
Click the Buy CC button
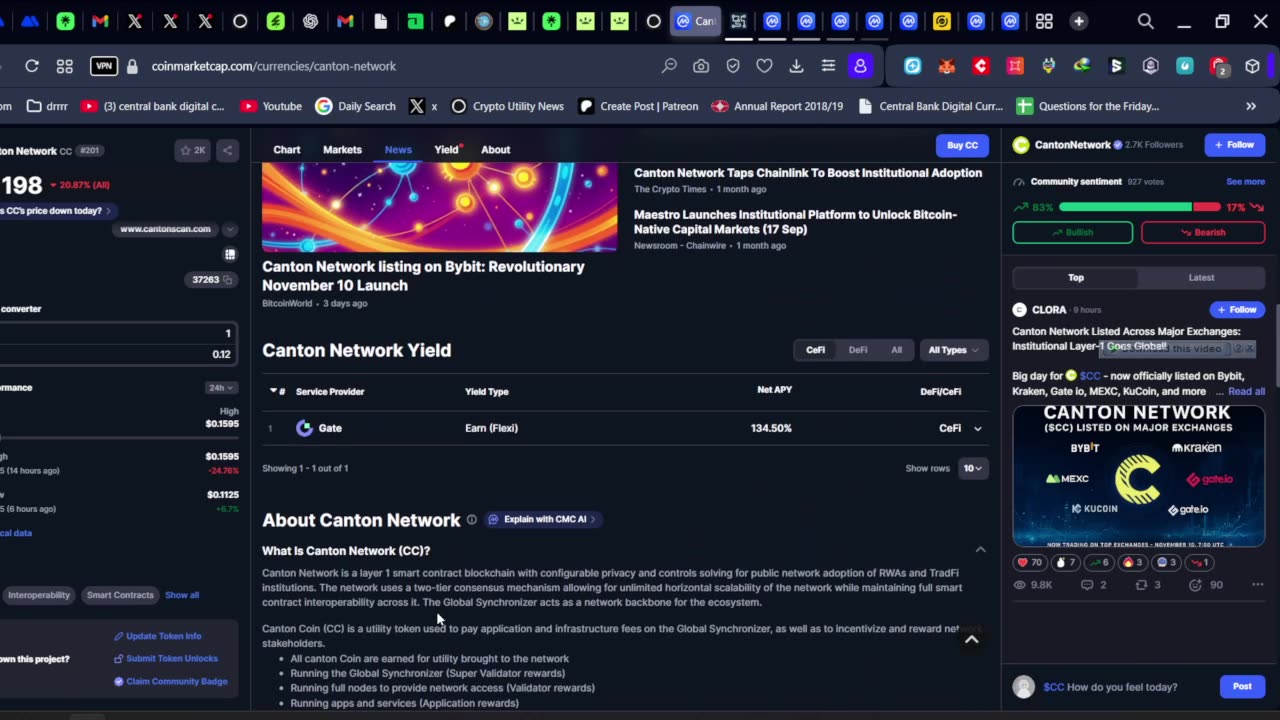tap(962, 145)
